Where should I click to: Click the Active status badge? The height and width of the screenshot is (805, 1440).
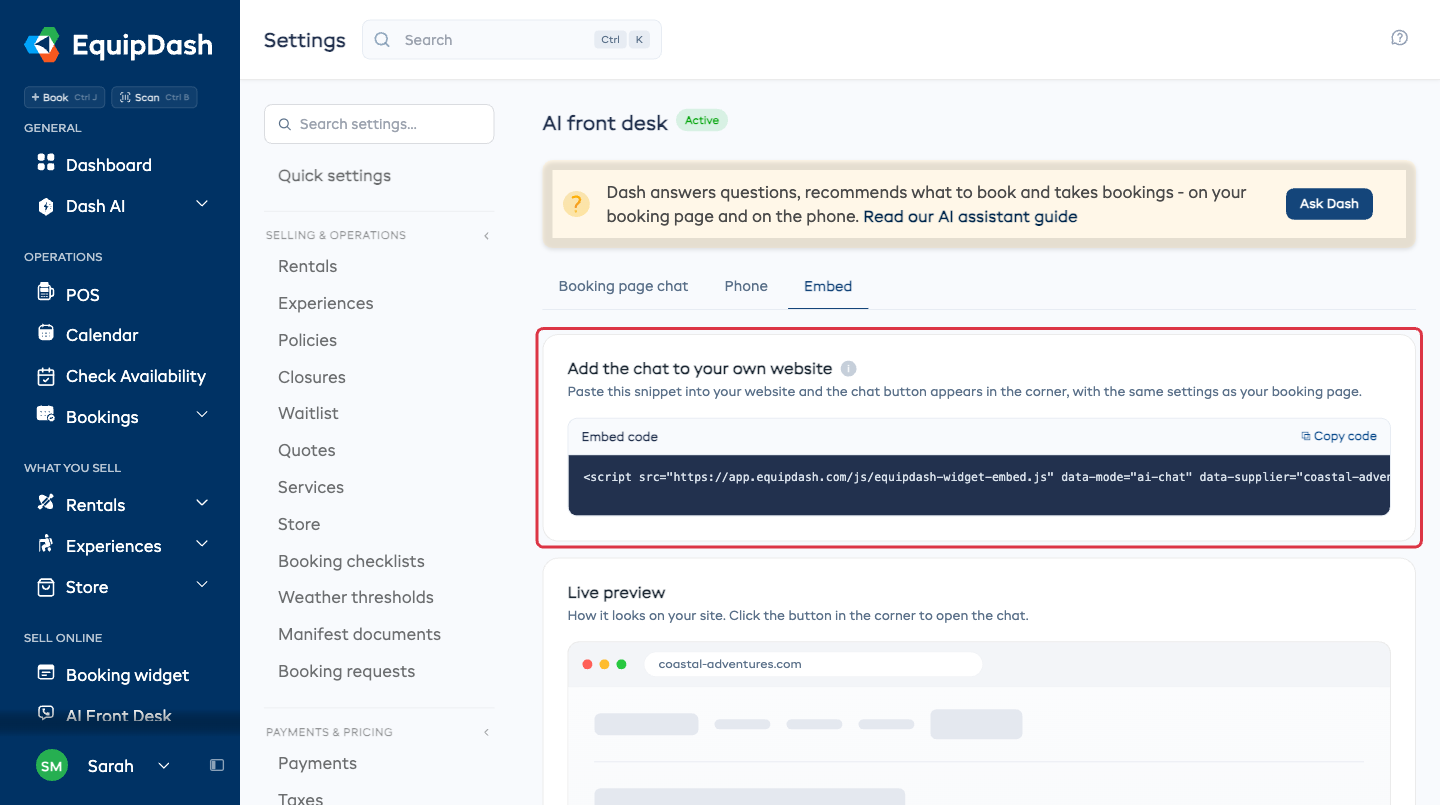click(x=702, y=120)
